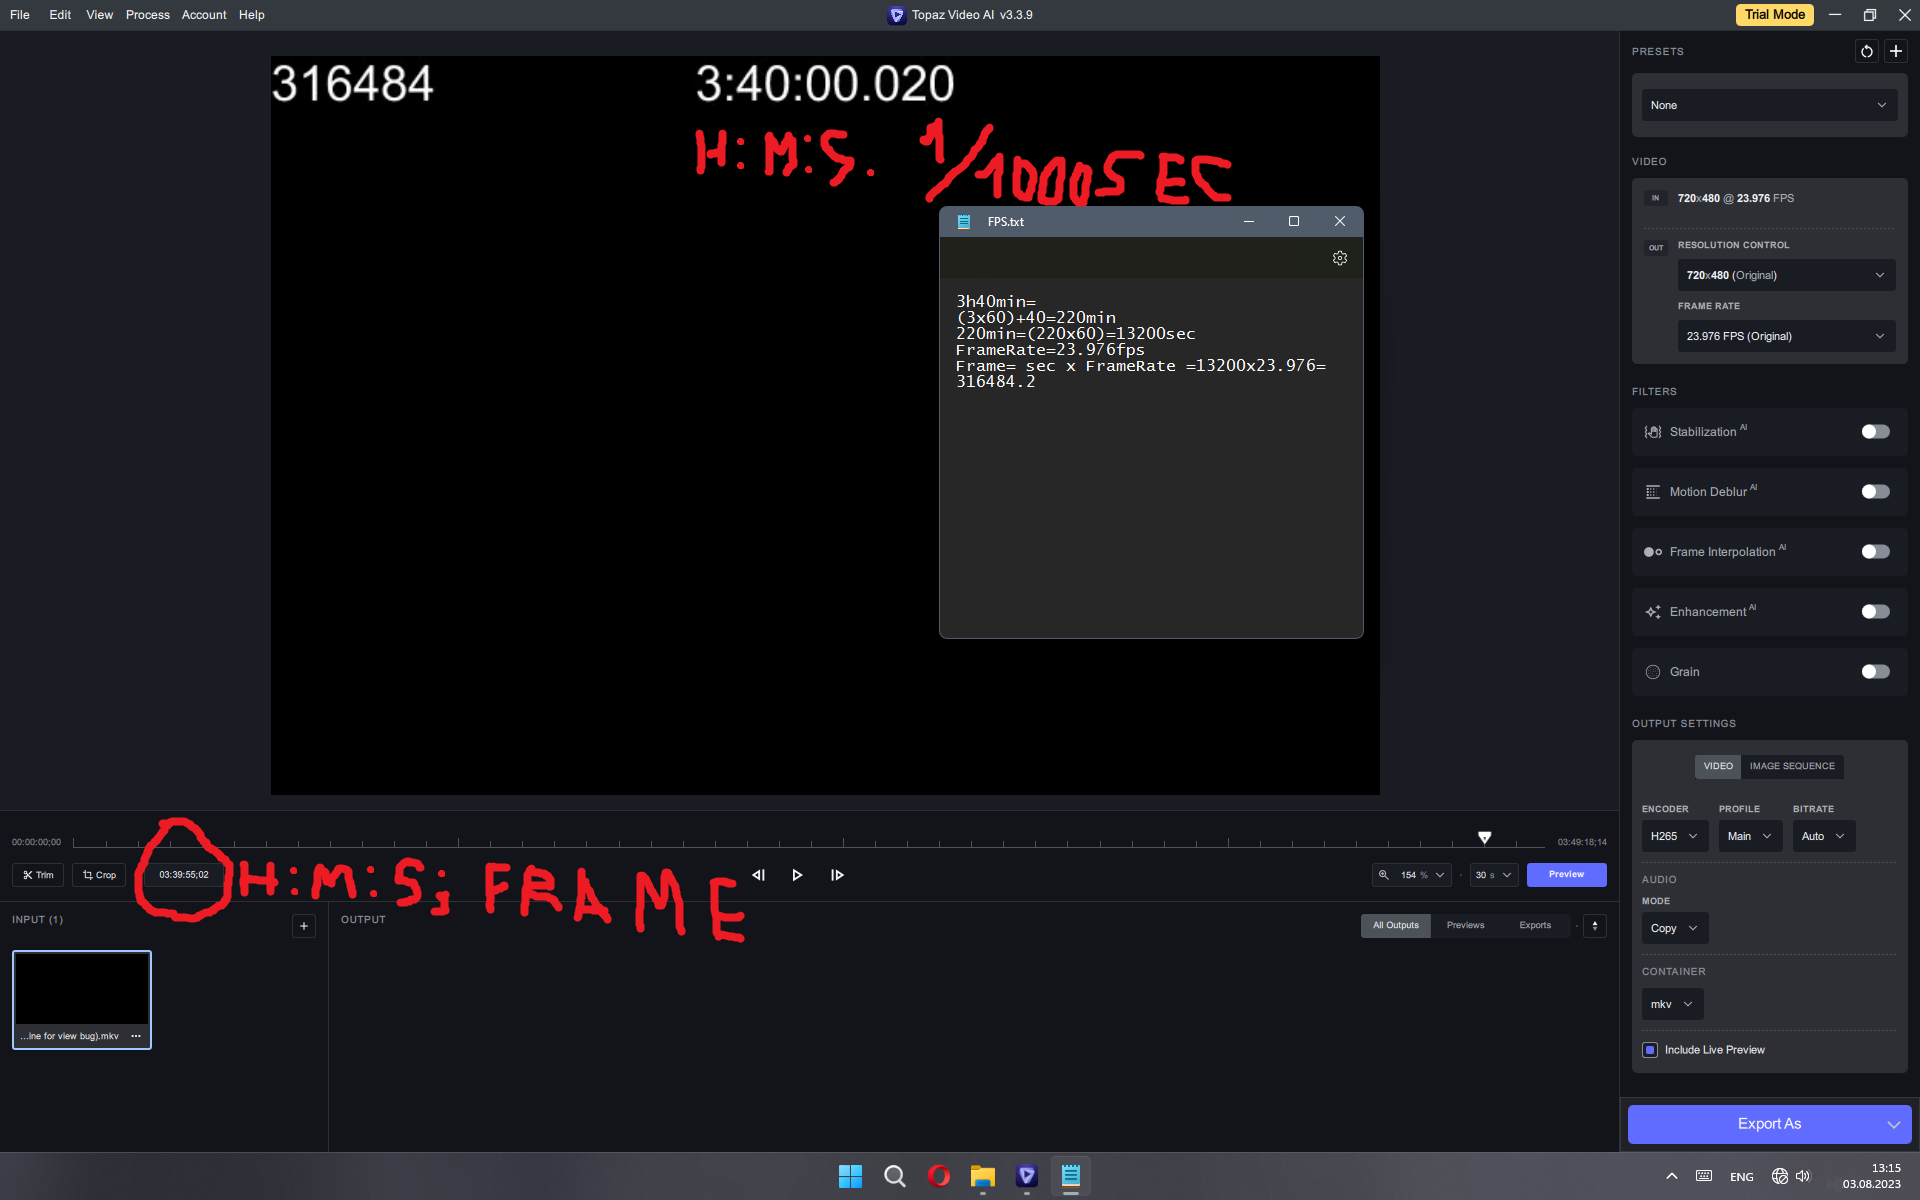
Task: Open Windows taskbar Search
Action: [x=895, y=1176]
